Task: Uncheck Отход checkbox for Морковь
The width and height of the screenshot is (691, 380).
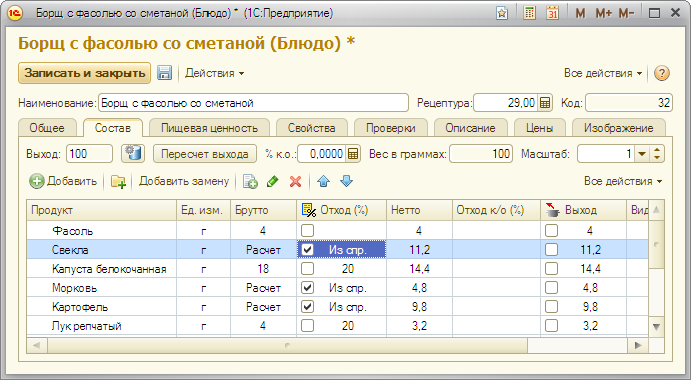Action: tap(307, 287)
